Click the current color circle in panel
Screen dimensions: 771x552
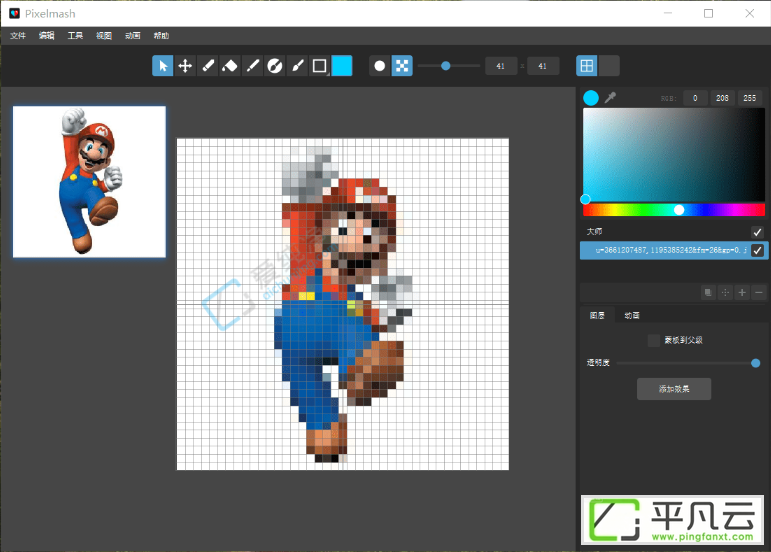coord(591,98)
